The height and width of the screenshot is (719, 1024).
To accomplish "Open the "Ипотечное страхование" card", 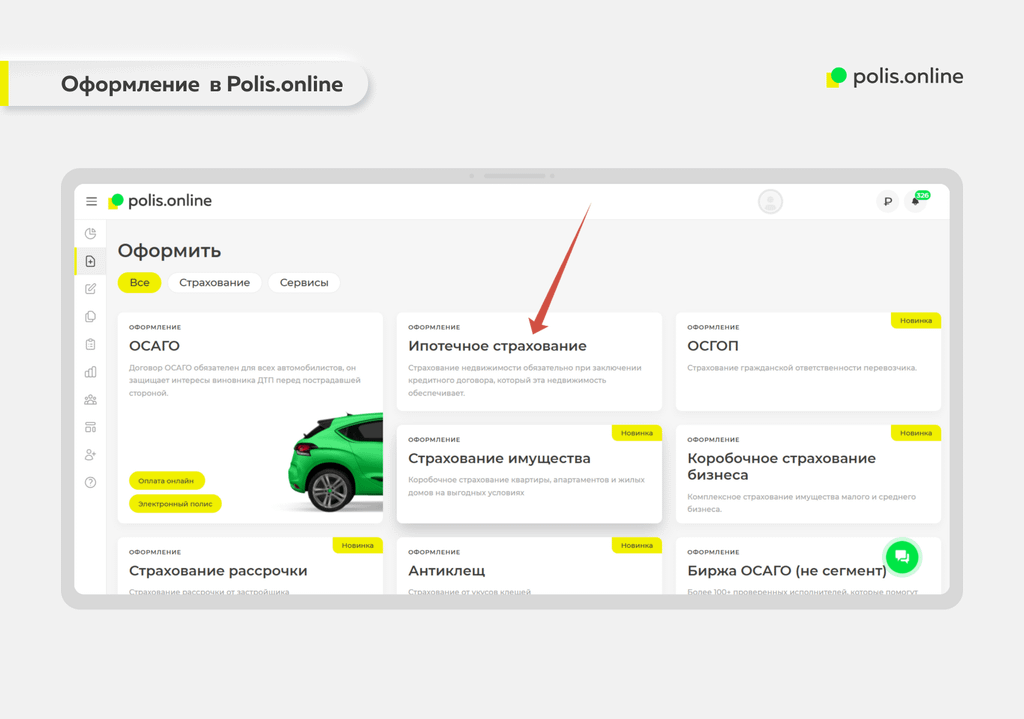I will point(529,361).
